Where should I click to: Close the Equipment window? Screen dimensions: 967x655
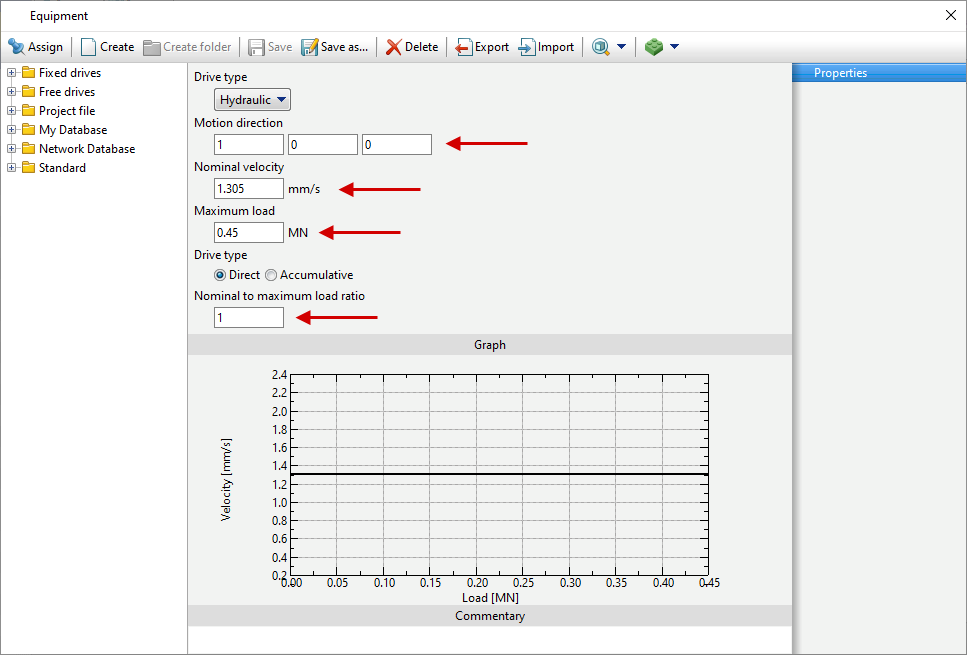(950, 15)
